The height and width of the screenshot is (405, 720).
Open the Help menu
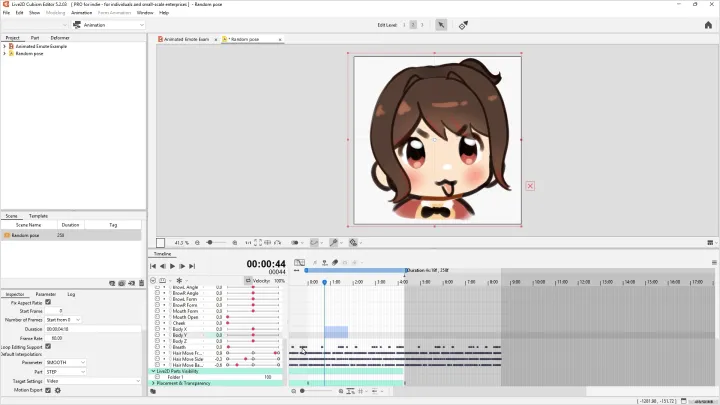164,13
